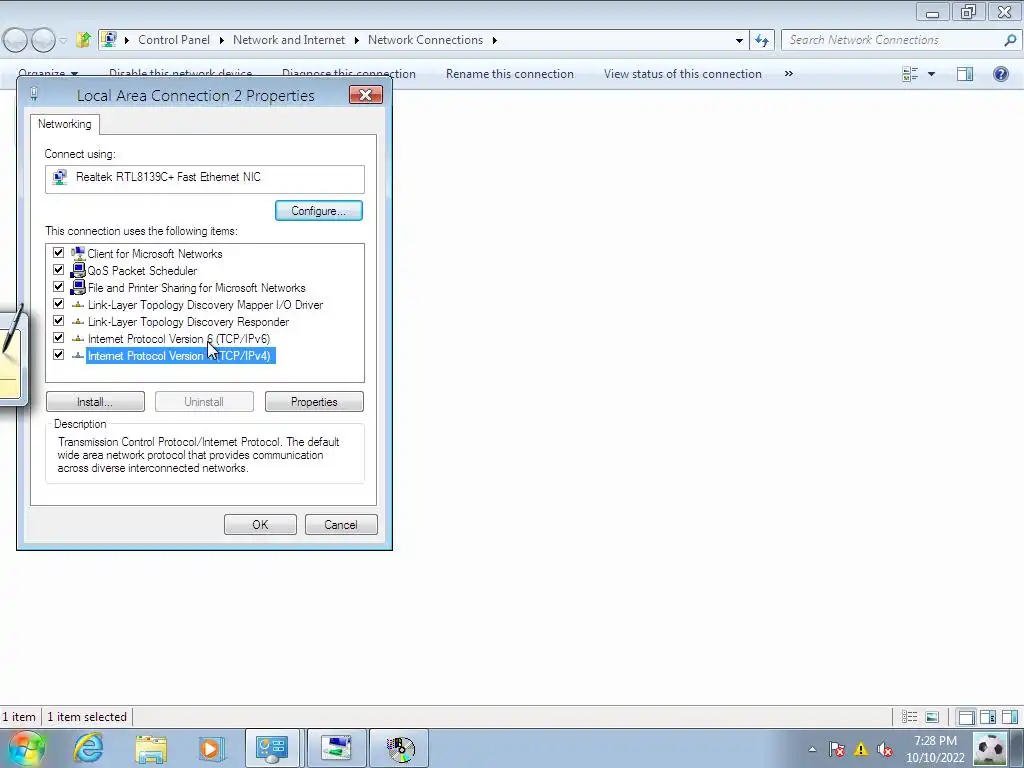The height and width of the screenshot is (768, 1024).
Task: Click the Install button
Action: pos(95,402)
